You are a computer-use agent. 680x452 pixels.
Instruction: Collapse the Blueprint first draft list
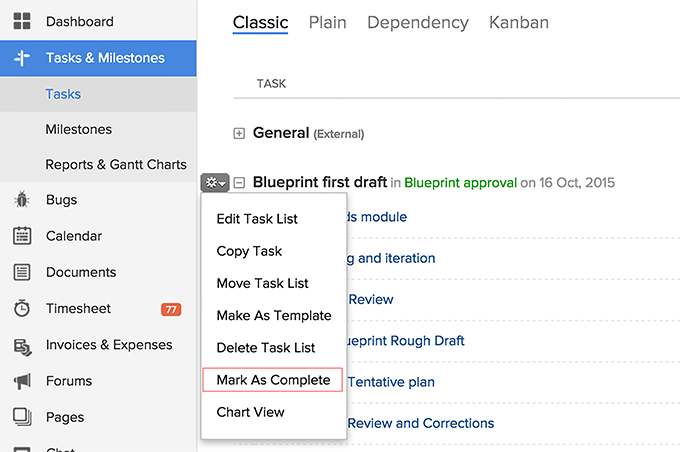[x=239, y=183]
